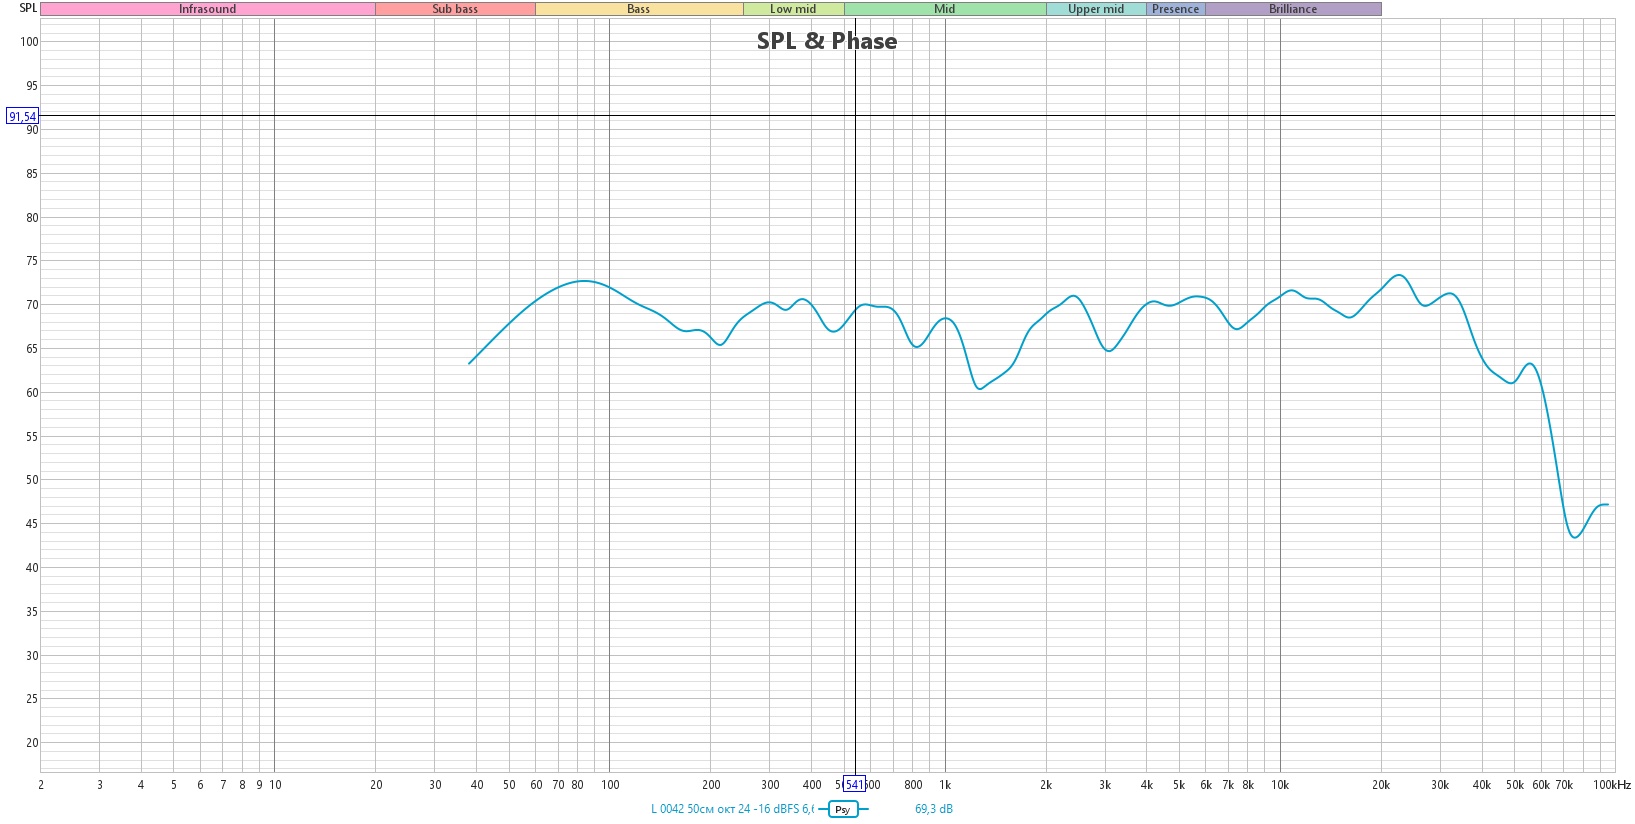Click the Presence frequency band label
Viewport: 1635px width, 824px height.
click(1176, 9)
